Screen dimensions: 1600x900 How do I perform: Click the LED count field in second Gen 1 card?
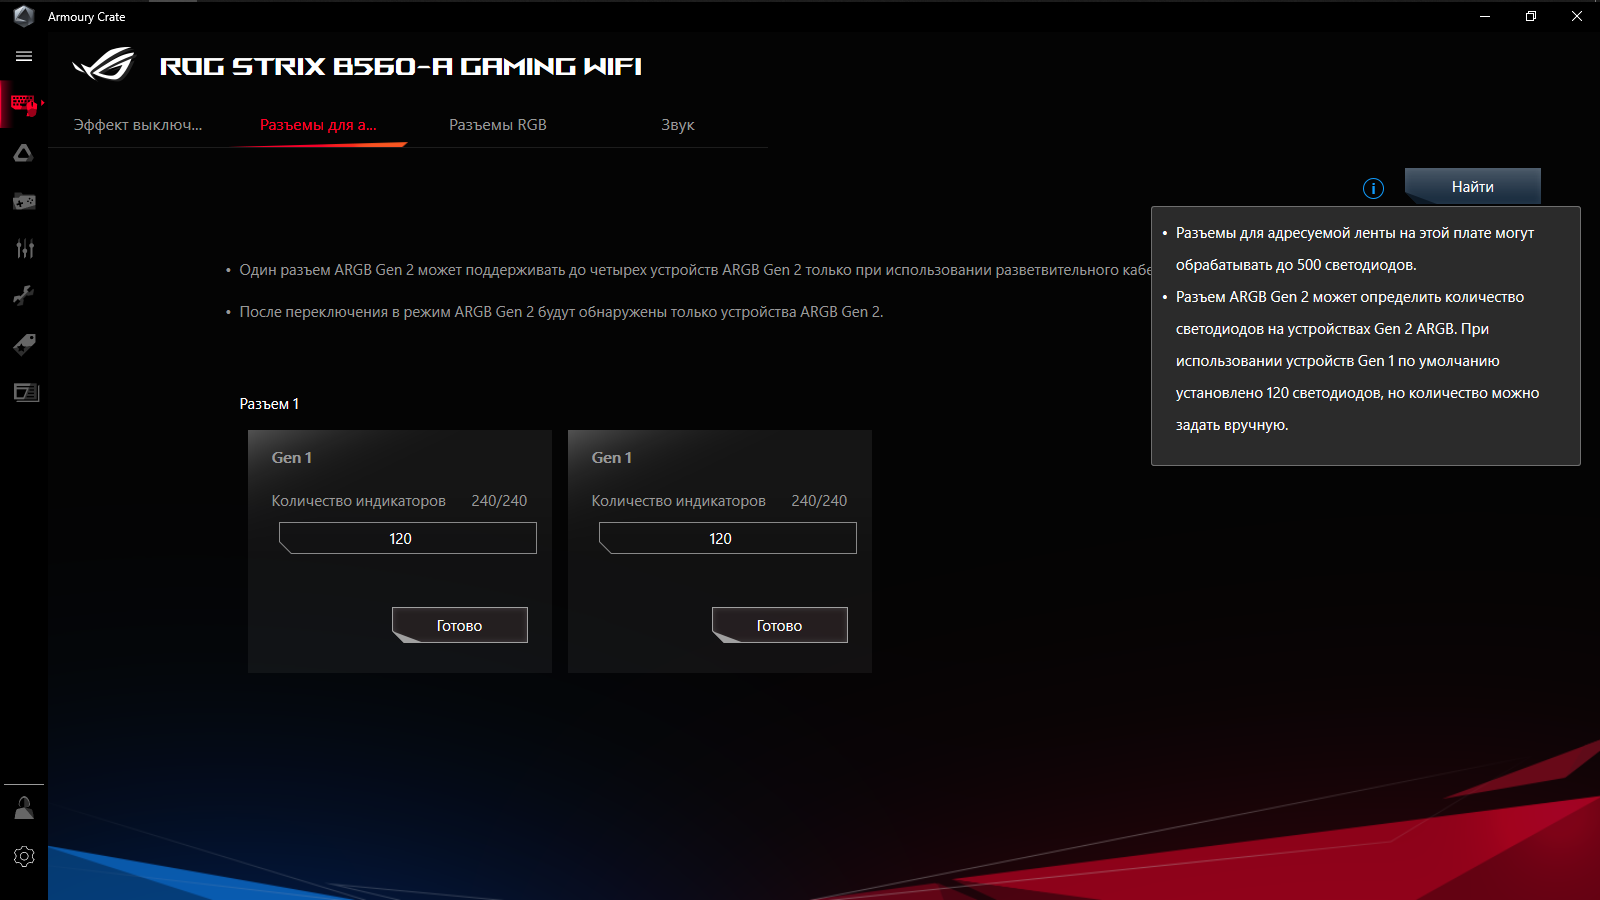[x=728, y=538]
